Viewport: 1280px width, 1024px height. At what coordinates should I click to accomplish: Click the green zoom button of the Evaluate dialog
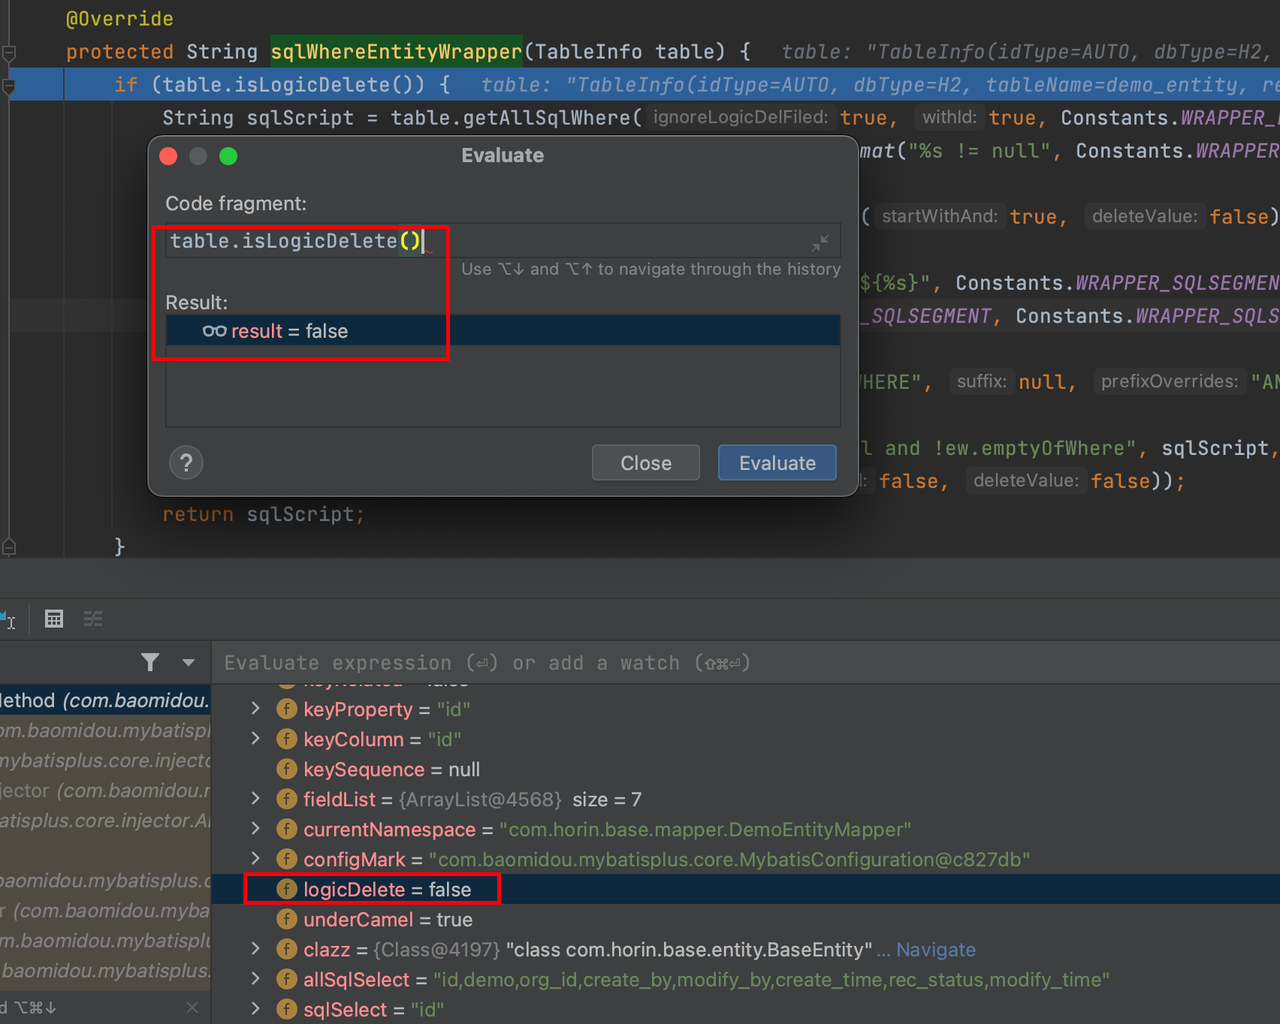point(228,156)
